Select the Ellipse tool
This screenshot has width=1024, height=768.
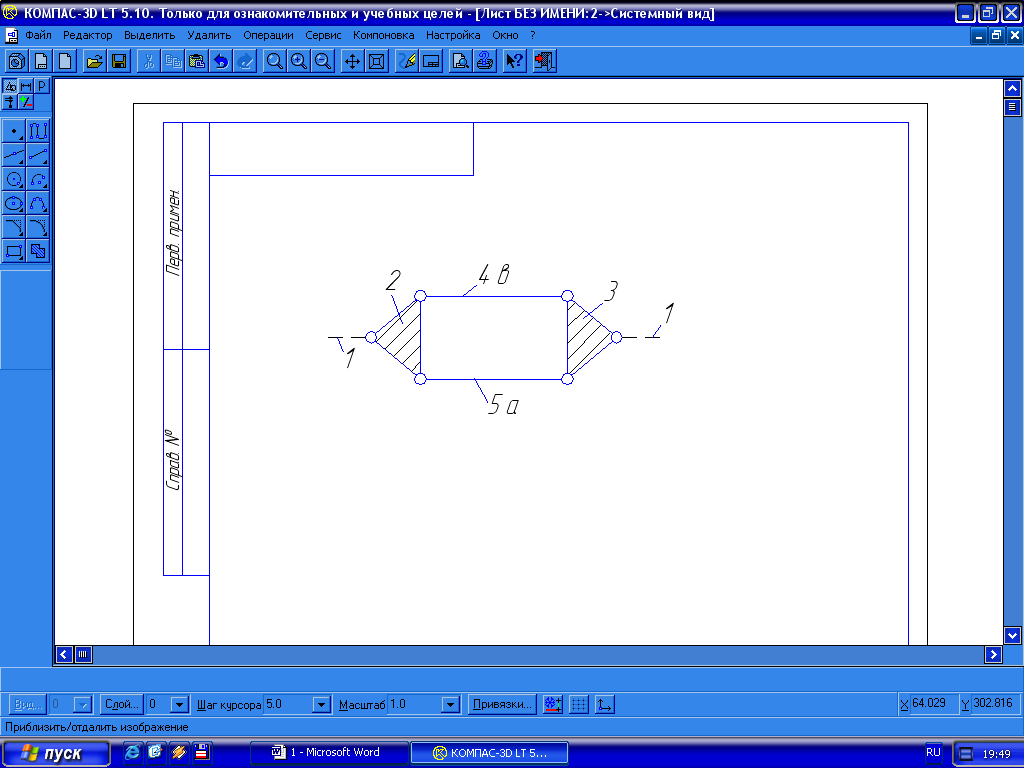(14, 203)
